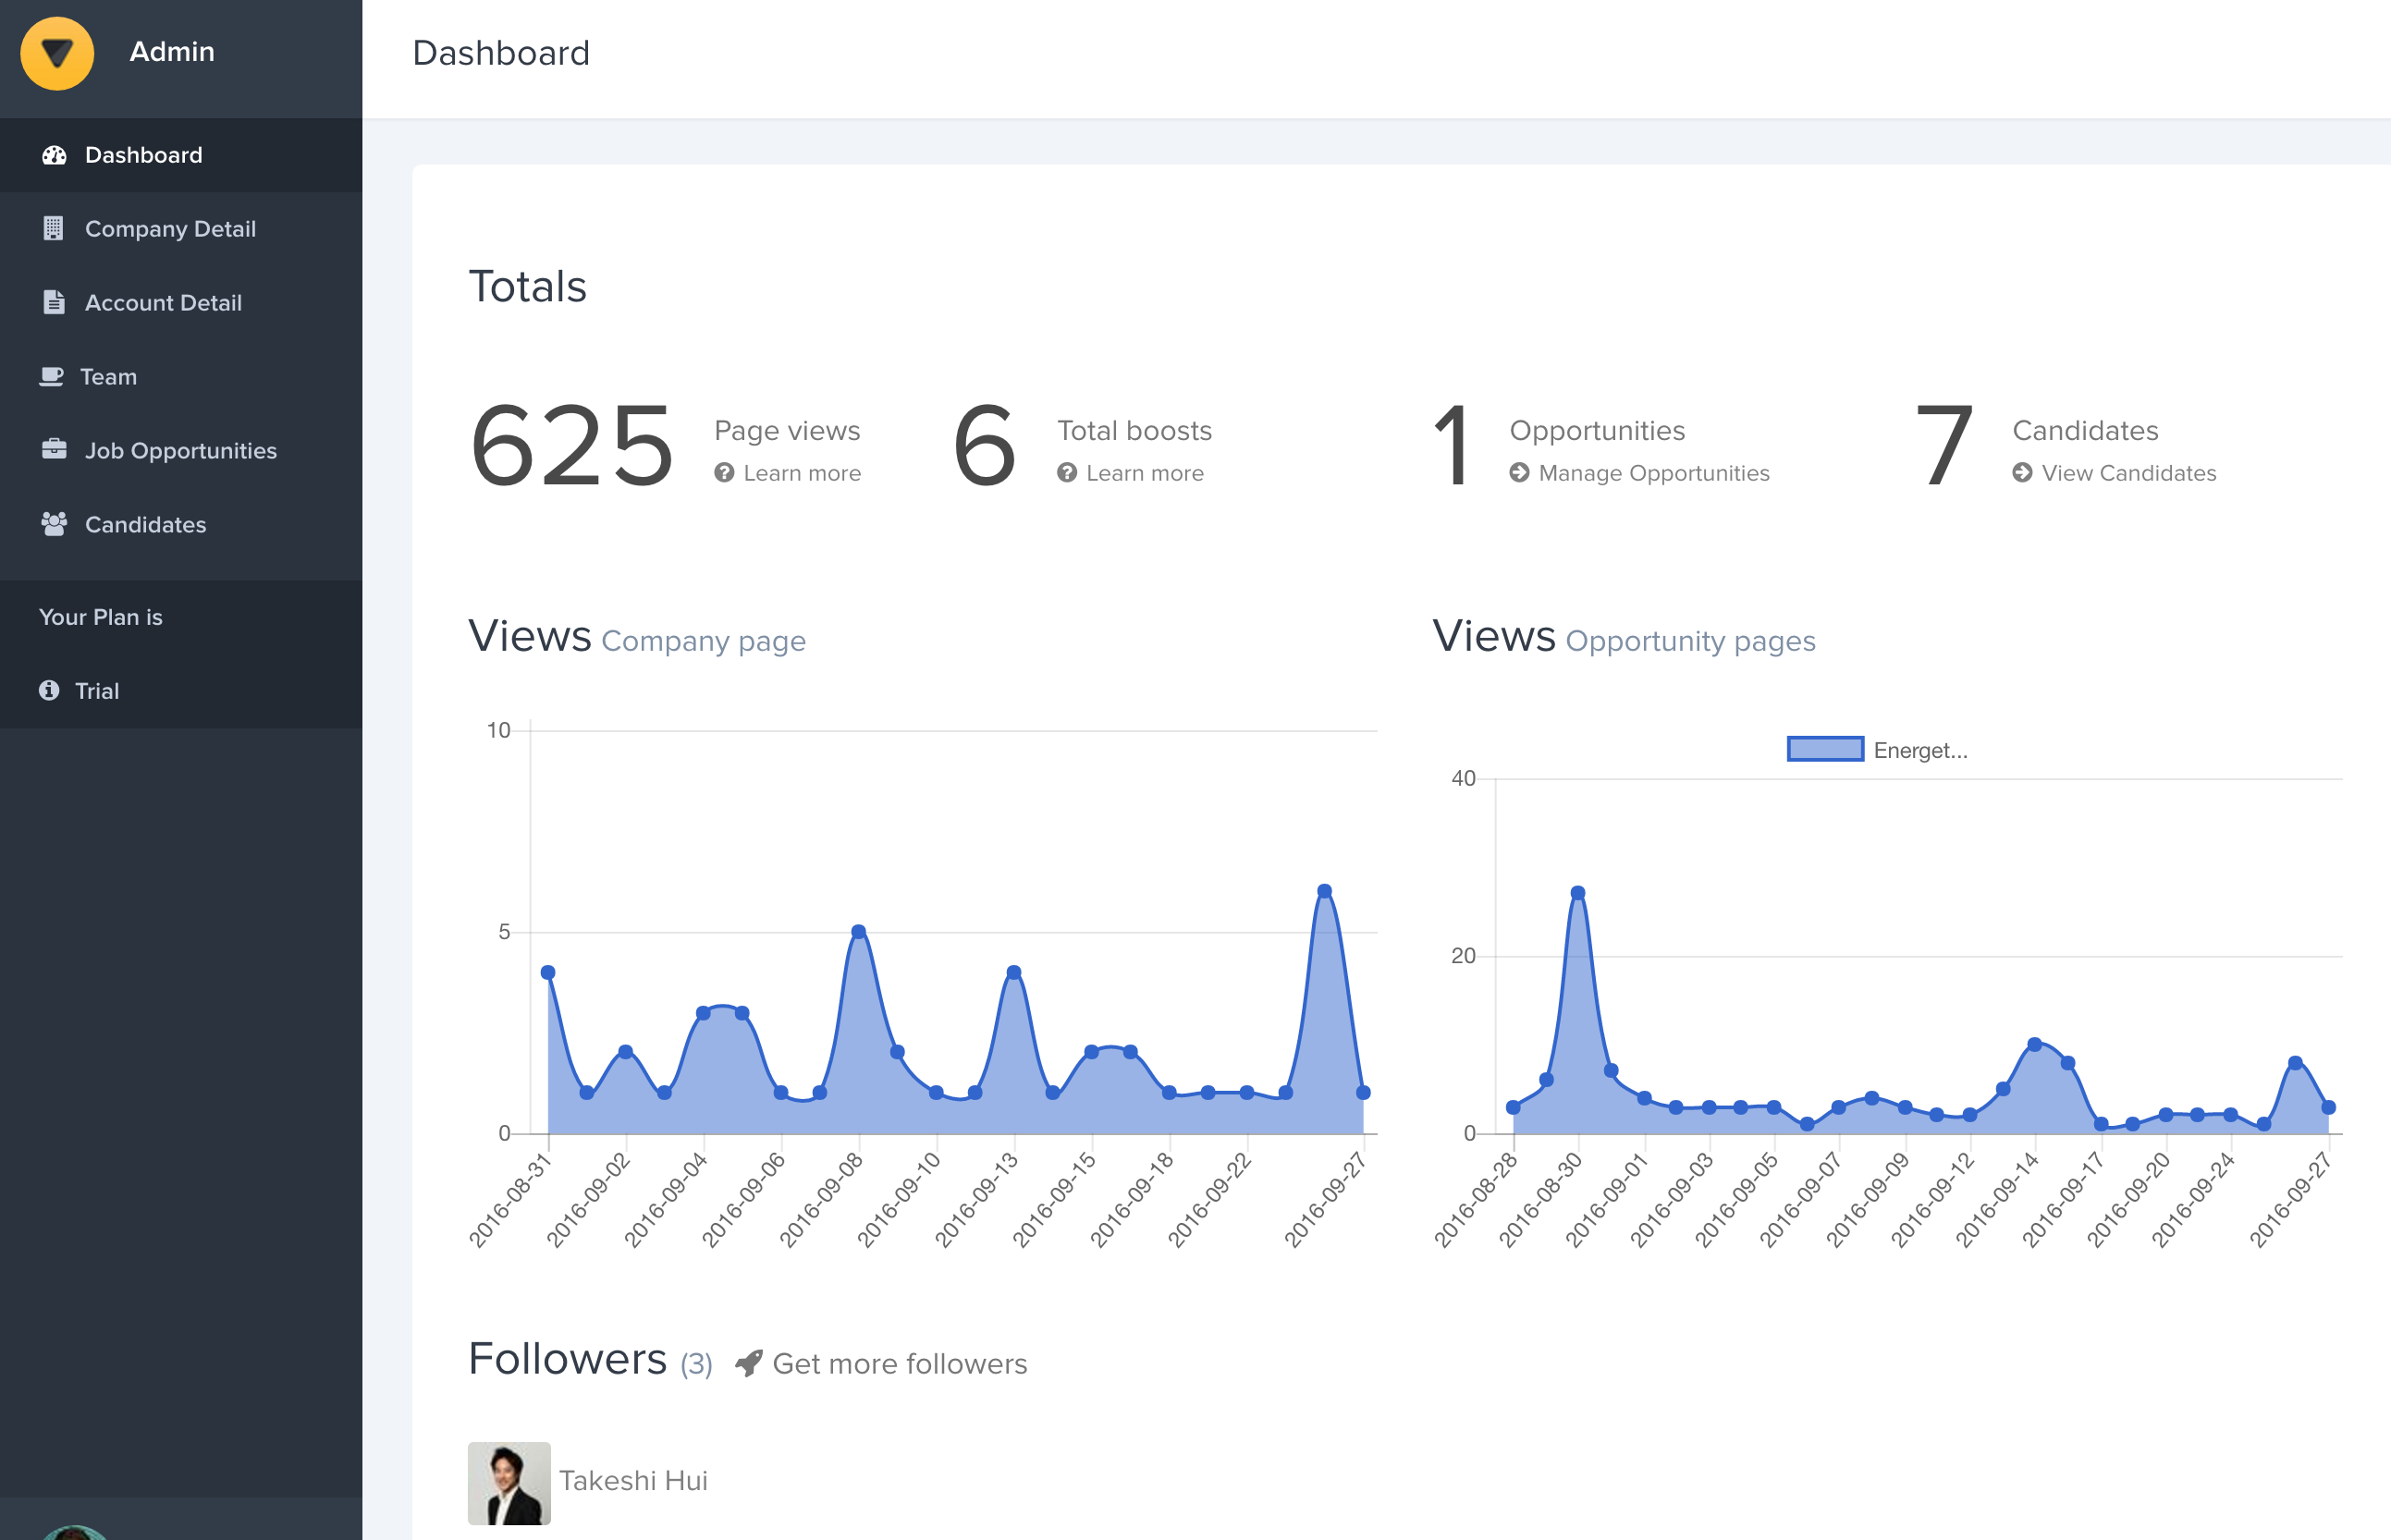Screen dimensions: 2391x1540
Task: Click the yellow Admin logo icon
Action: click(x=57, y=53)
